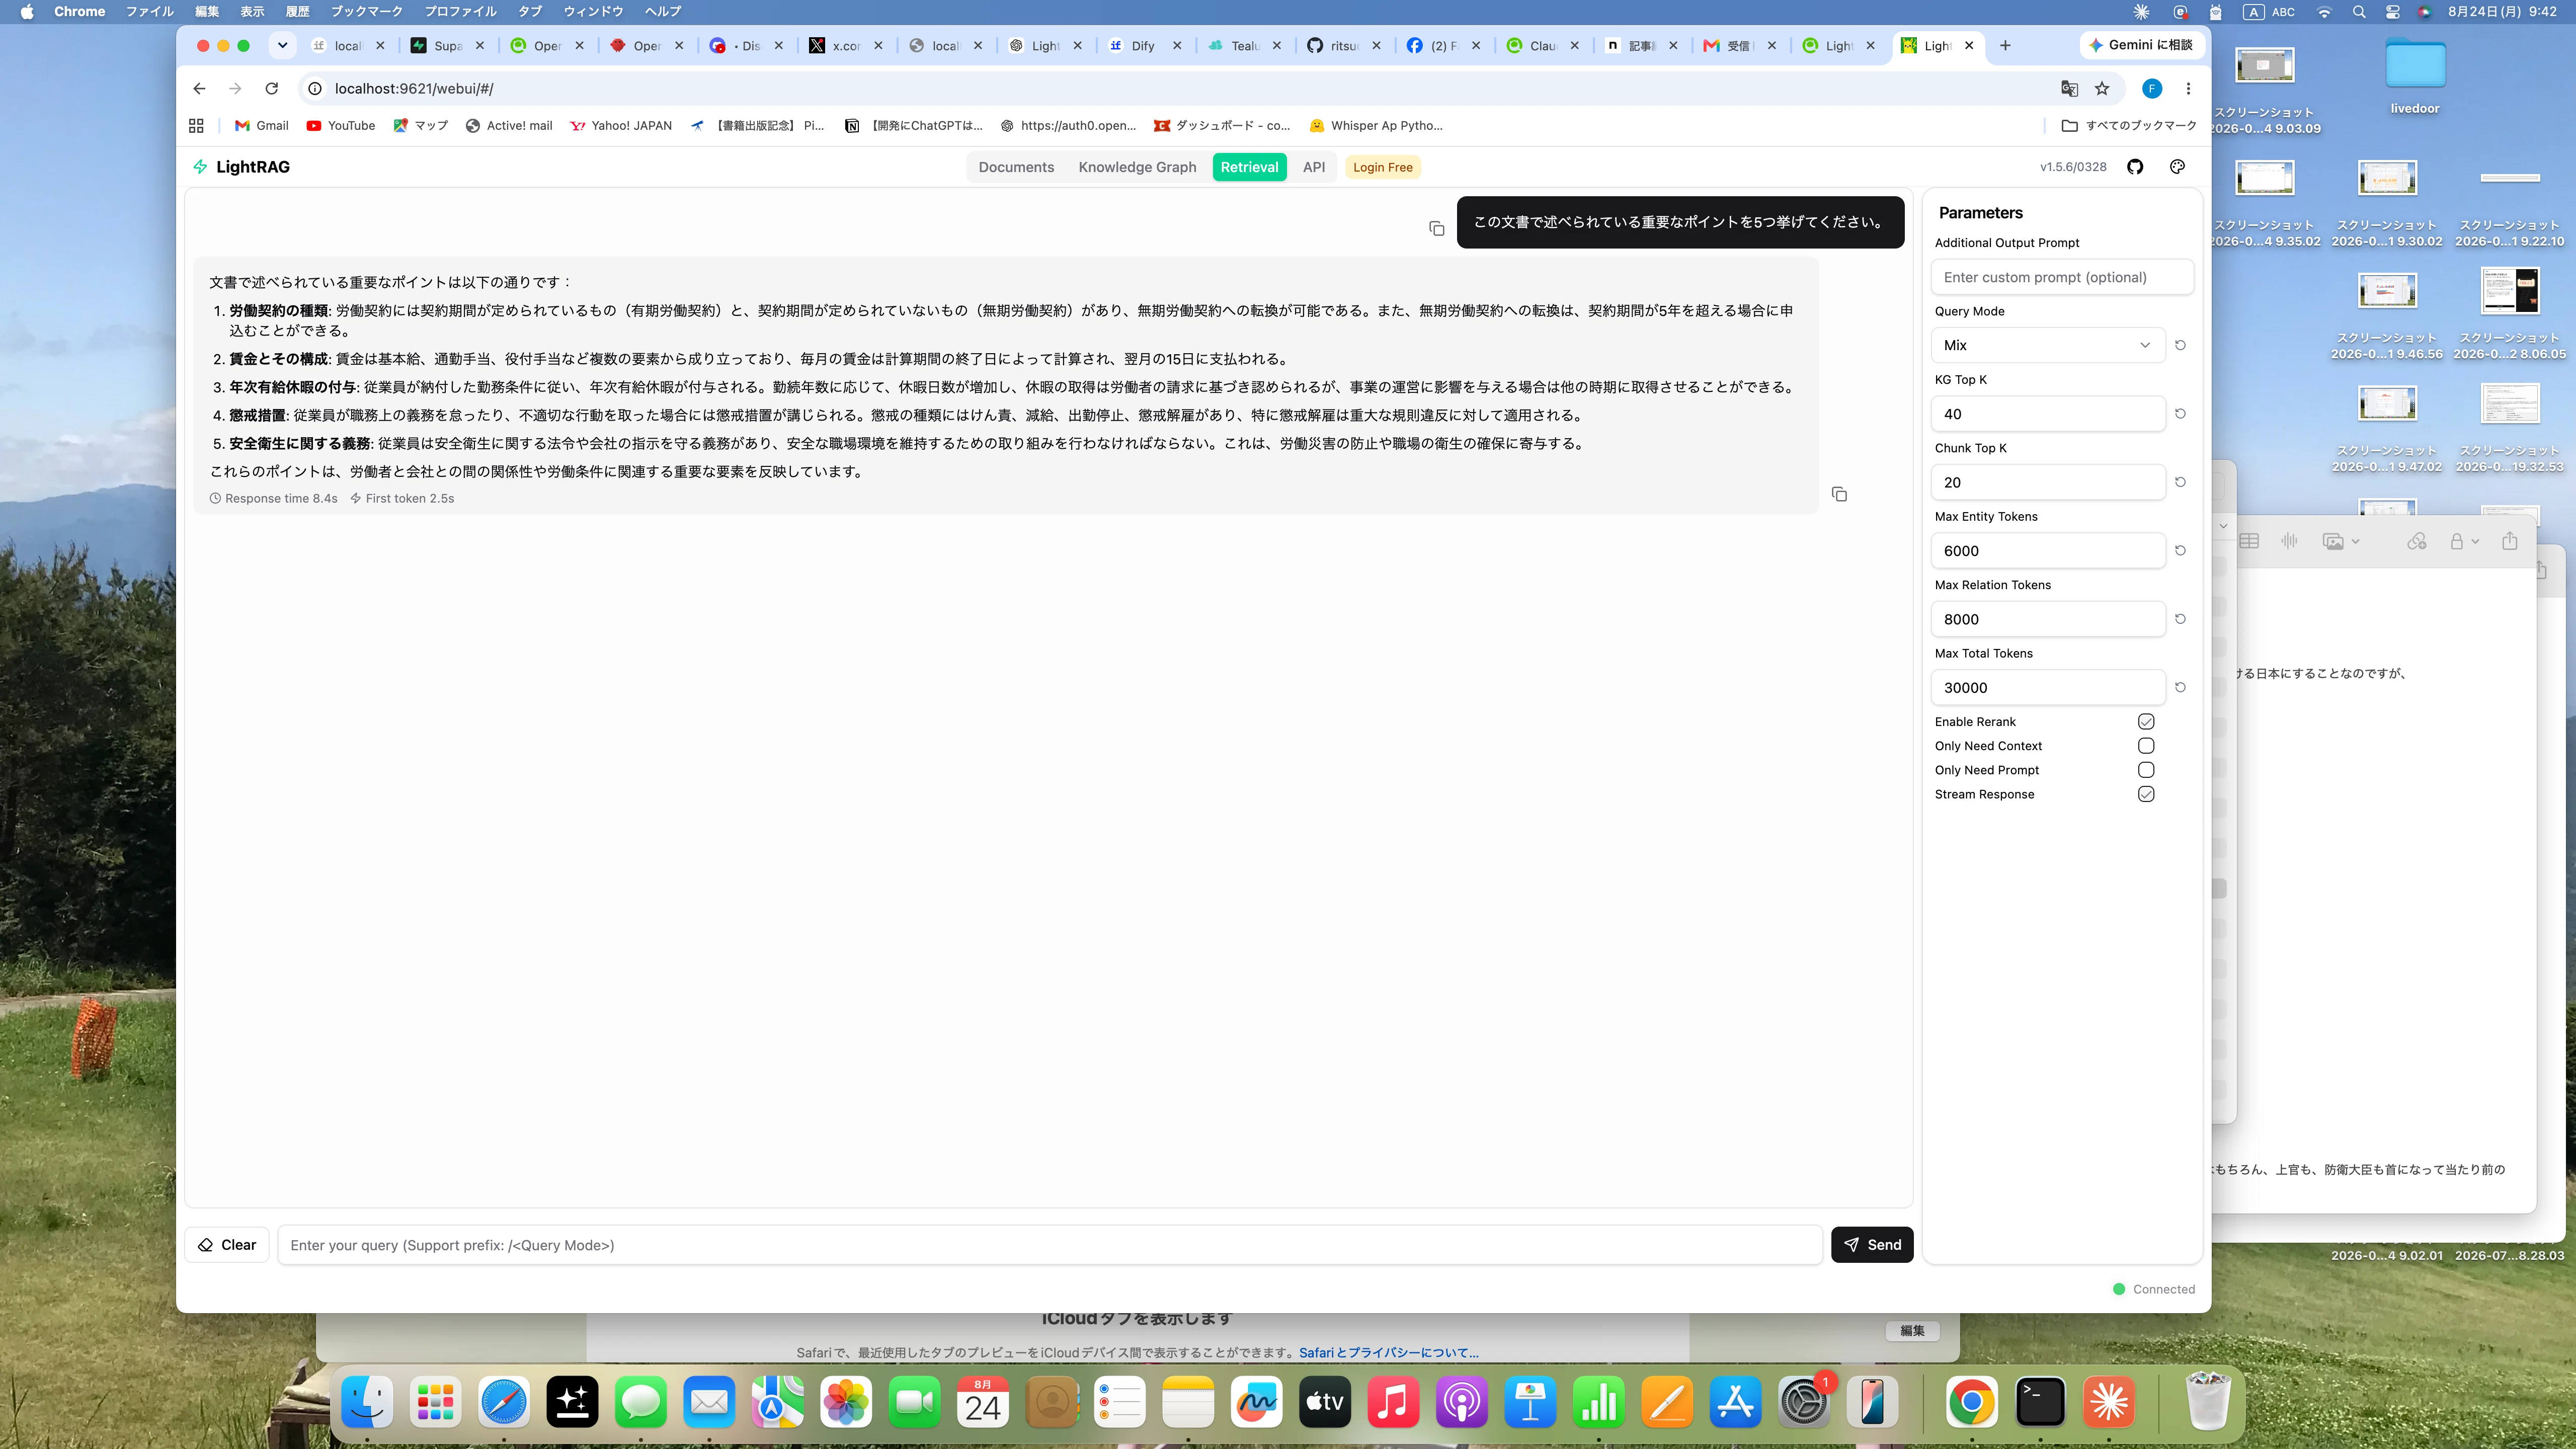Click the Additional Output Prompt field
This screenshot has width=2576, height=1449.
(2062, 277)
